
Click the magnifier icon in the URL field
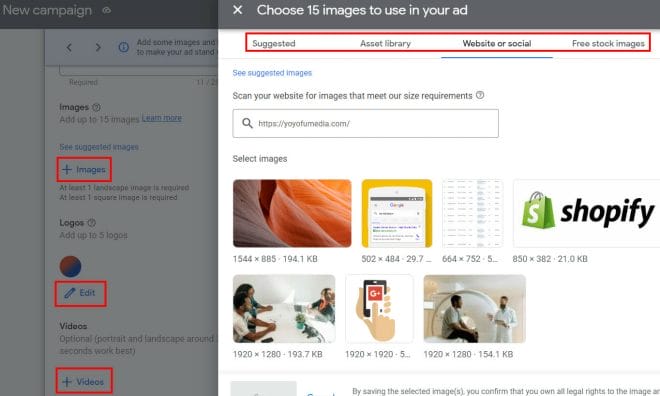pos(247,123)
